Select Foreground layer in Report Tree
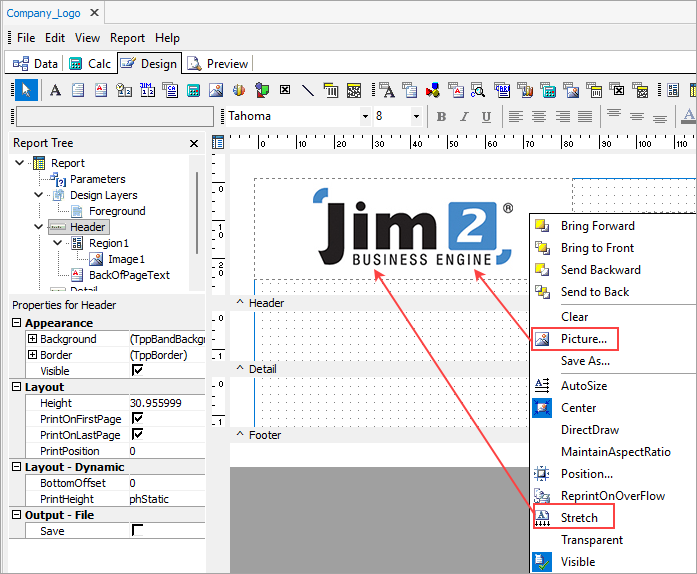The height and width of the screenshot is (574, 697). click(x=117, y=211)
